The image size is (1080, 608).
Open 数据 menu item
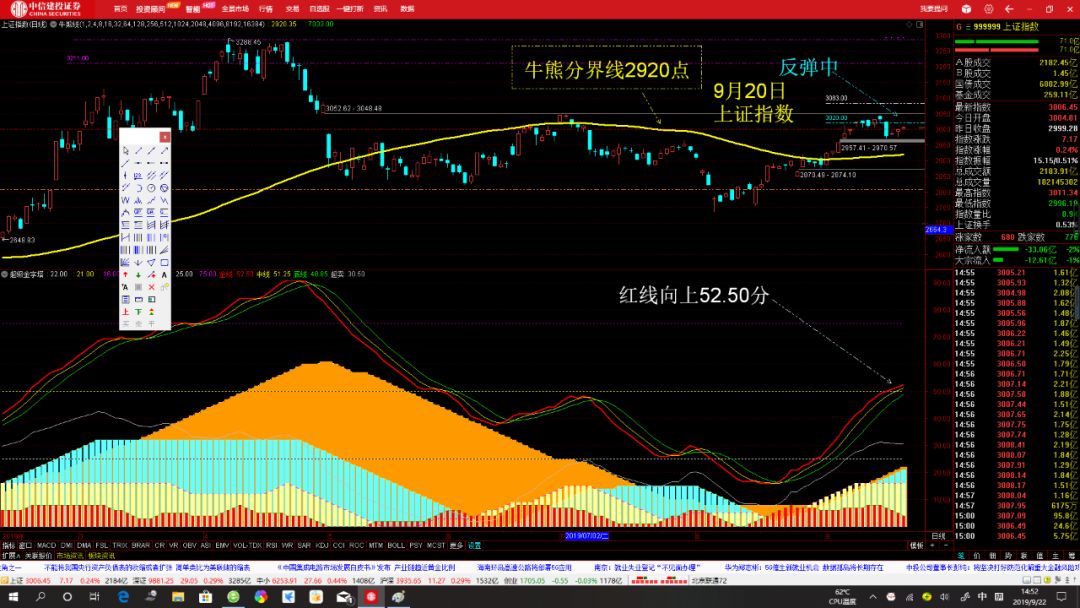pos(407,9)
